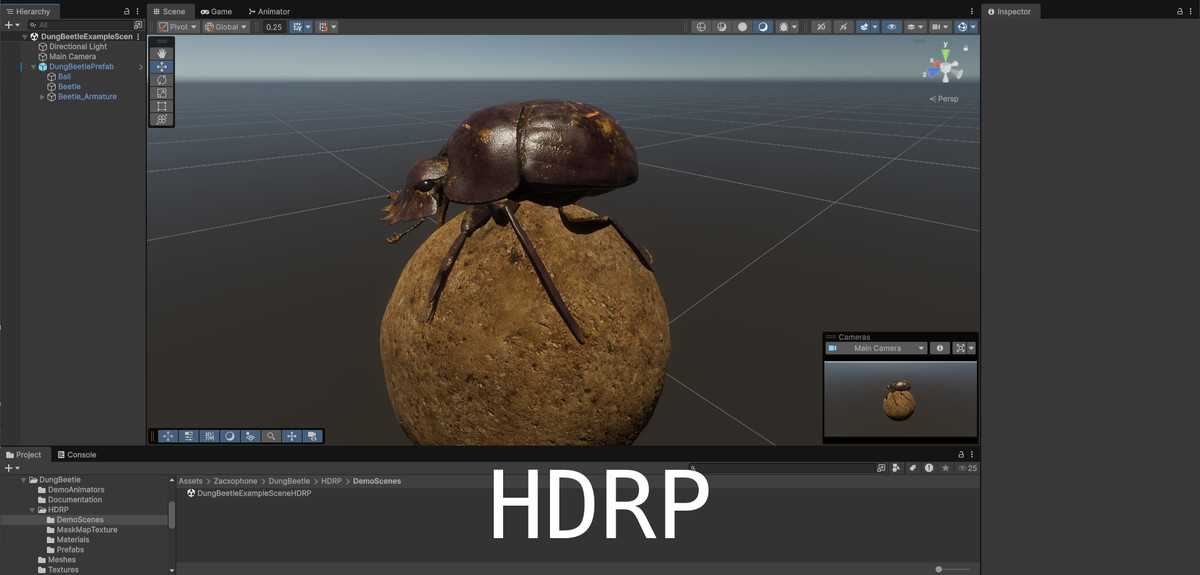Select the Move tool

162,67
